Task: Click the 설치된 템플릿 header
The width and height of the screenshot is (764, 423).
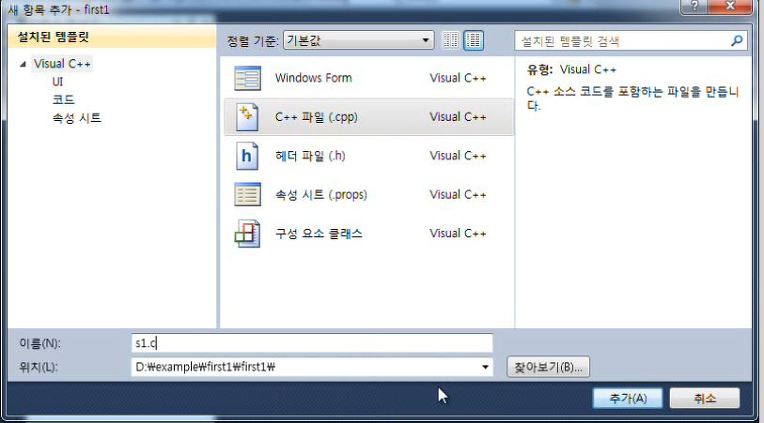Action: click(112, 37)
